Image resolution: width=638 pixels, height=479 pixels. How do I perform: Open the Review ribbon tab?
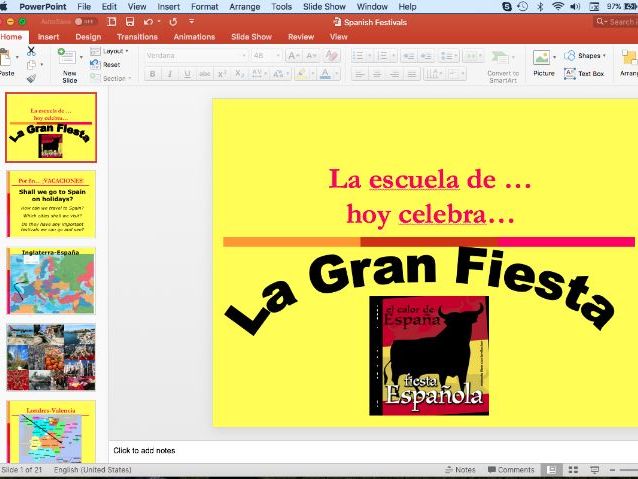pyautogui.click(x=301, y=37)
